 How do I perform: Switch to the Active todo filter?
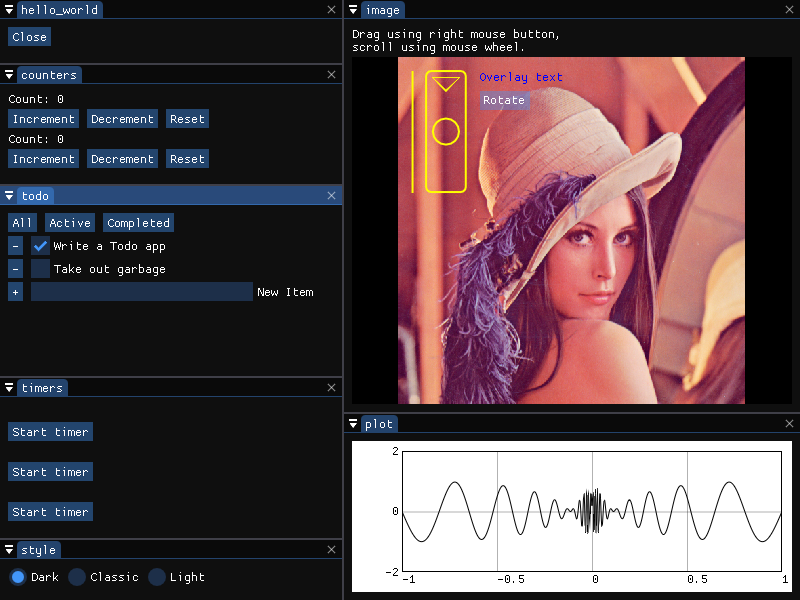click(x=69, y=222)
